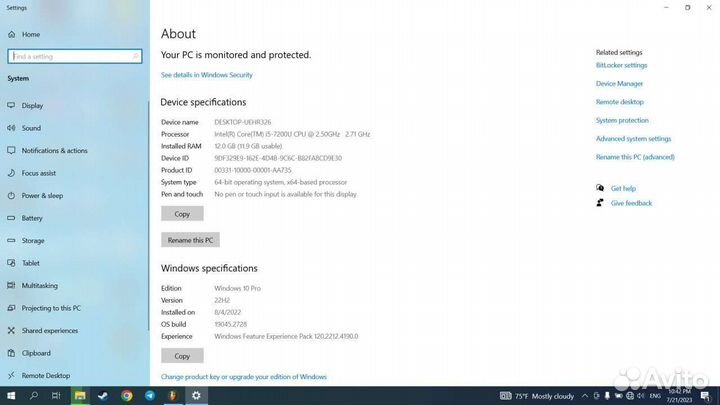Open the Action Center notification icon
This screenshot has height=405, width=720.
[x=705, y=396]
